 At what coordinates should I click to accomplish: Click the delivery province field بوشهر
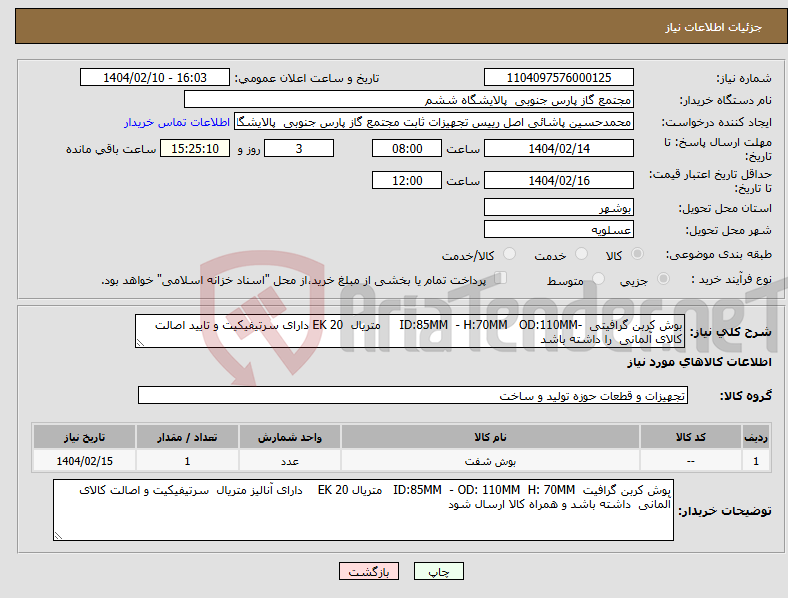tap(558, 207)
